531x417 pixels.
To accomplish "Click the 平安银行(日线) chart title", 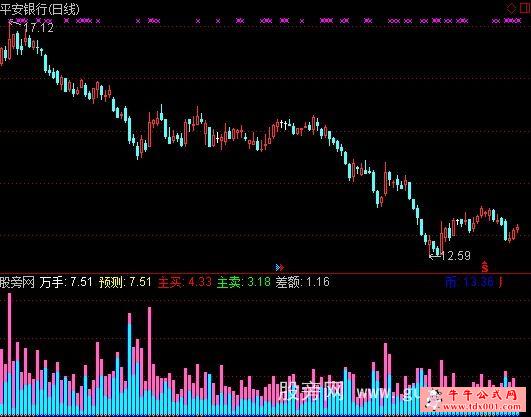I will pos(40,8).
